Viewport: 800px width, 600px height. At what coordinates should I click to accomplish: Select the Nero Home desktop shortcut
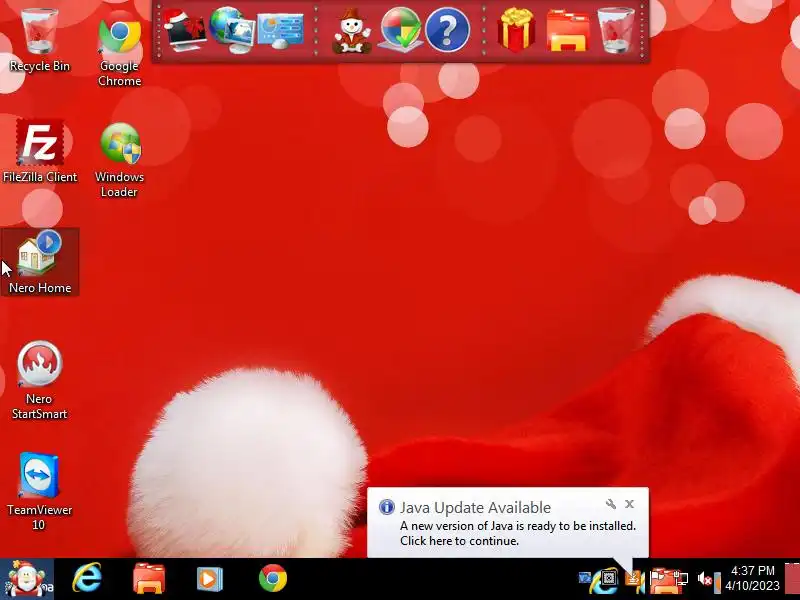pyautogui.click(x=40, y=261)
